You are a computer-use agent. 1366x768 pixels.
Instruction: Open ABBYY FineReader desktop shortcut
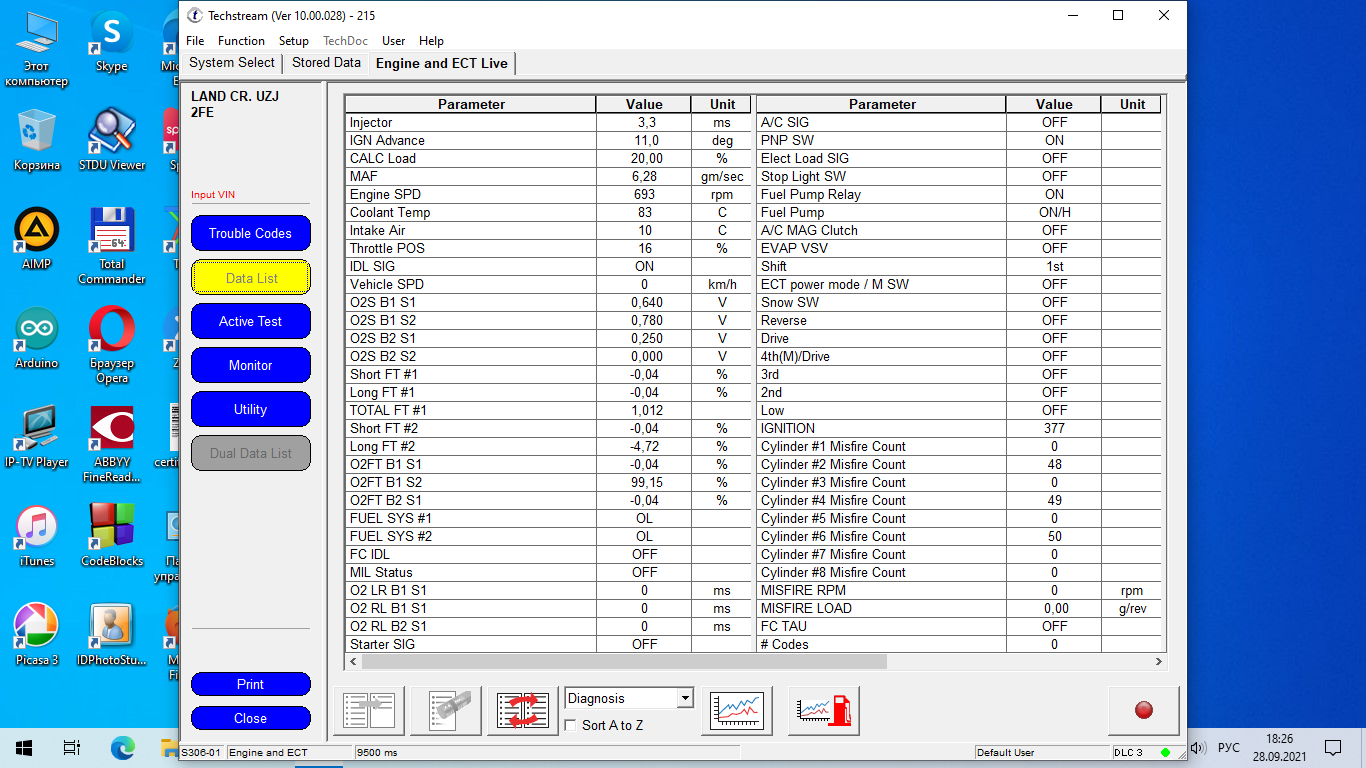(x=112, y=443)
